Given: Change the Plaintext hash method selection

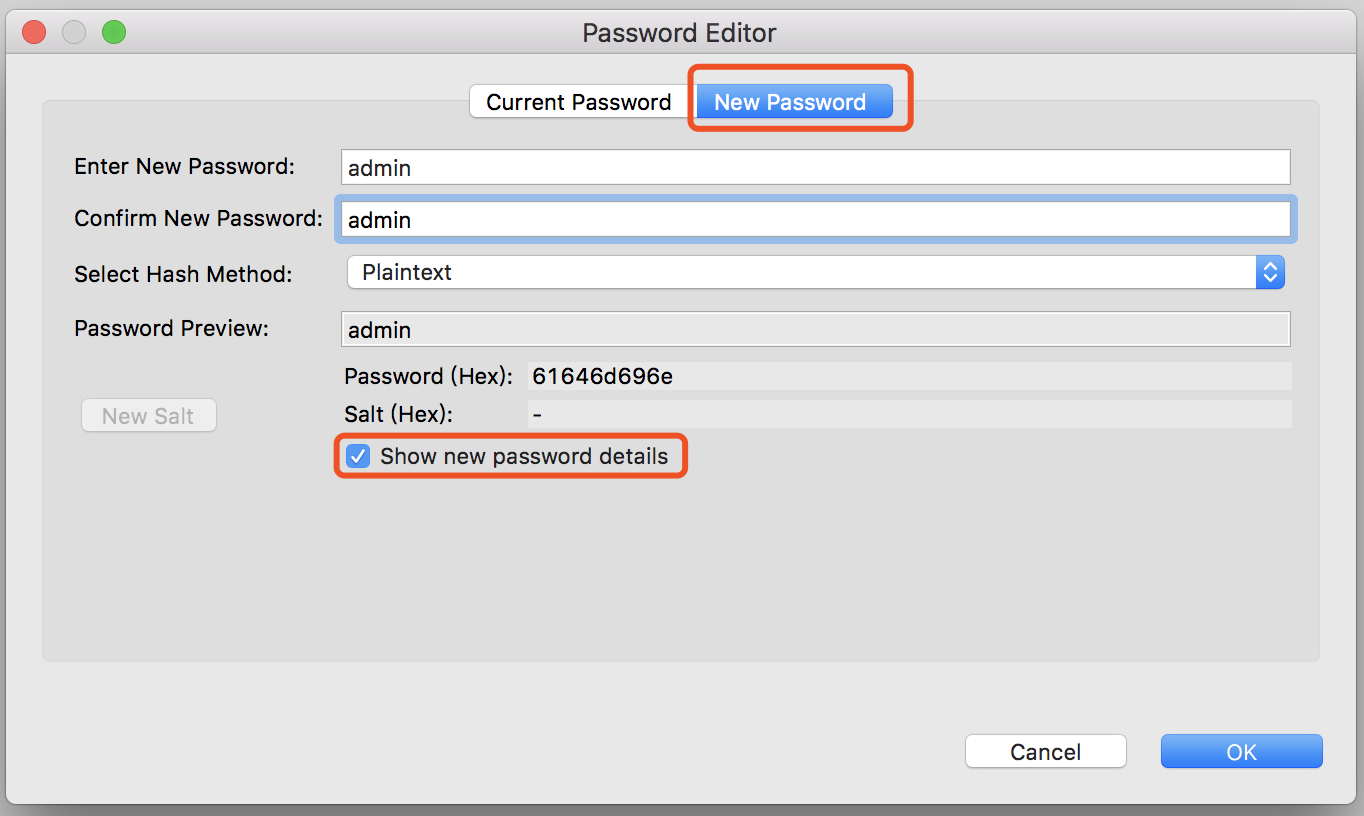Looking at the screenshot, I should click(x=800, y=272).
